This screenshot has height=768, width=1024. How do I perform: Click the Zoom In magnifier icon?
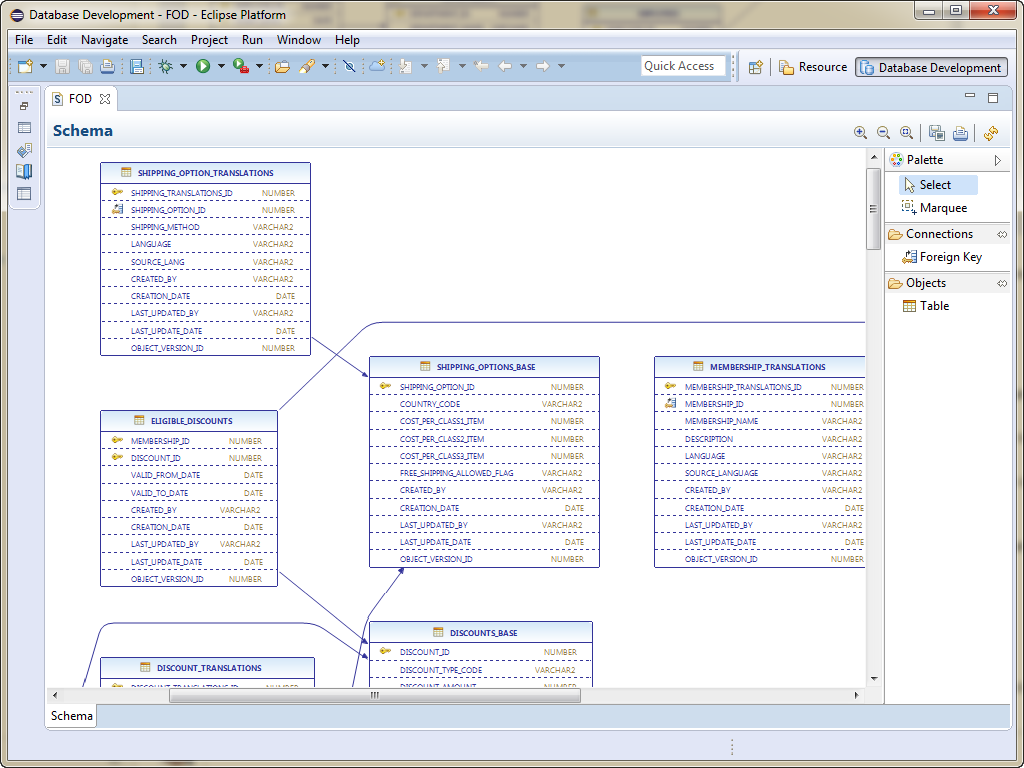tap(860, 132)
